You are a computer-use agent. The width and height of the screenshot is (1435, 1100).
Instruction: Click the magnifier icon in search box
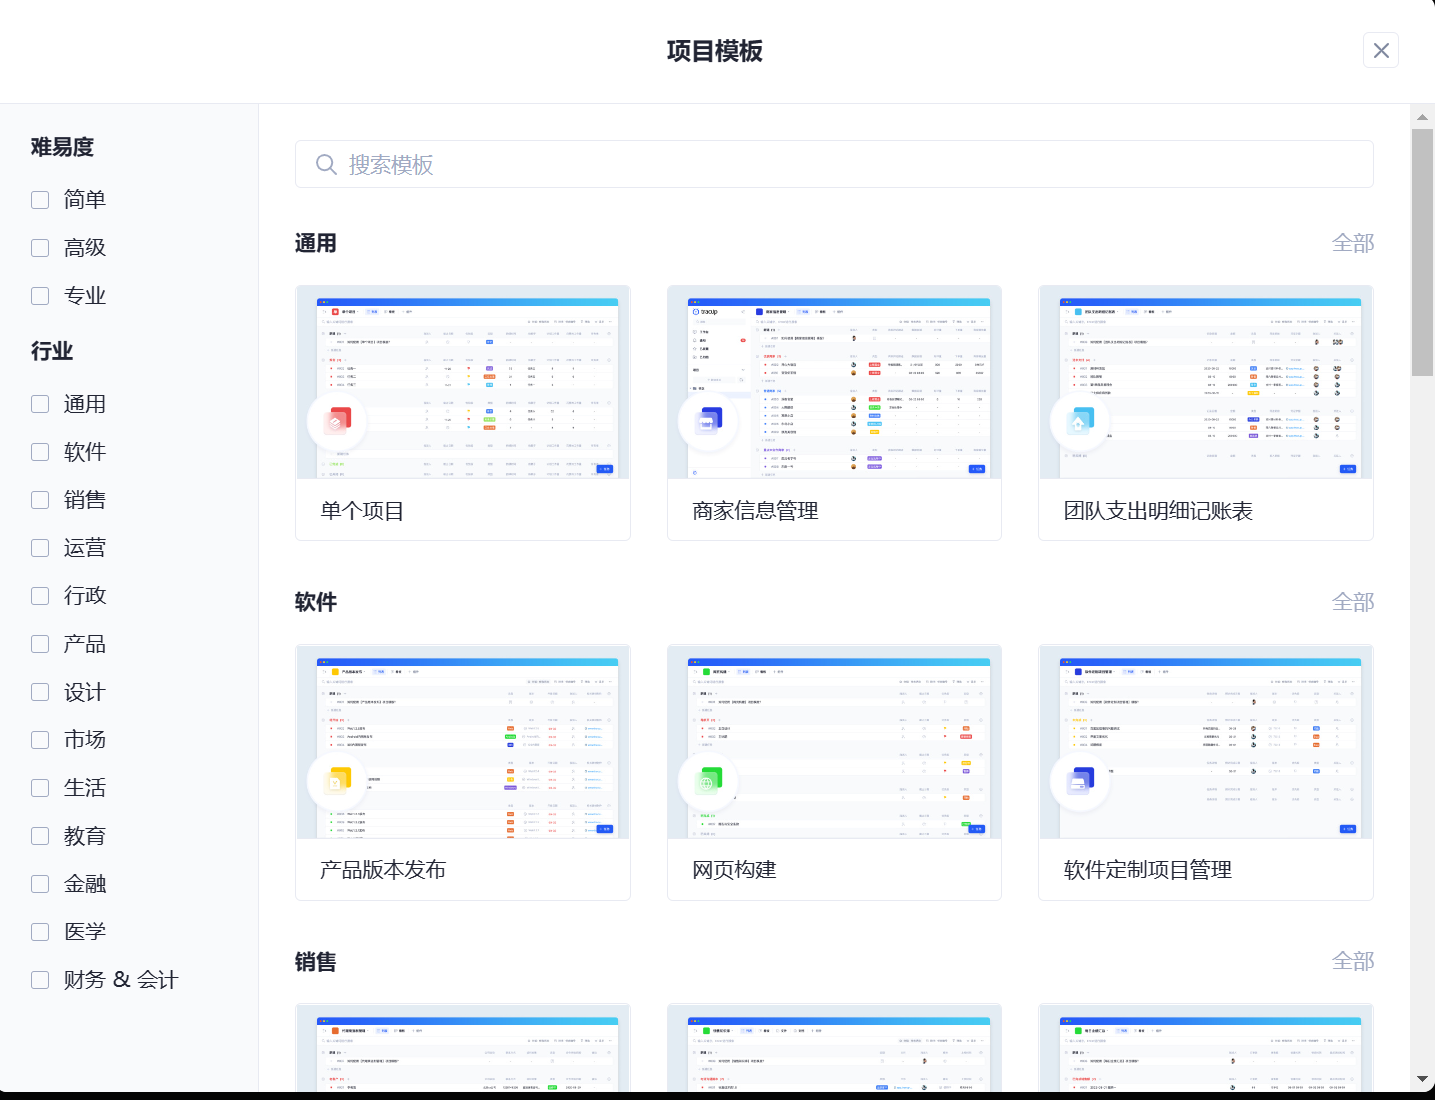tap(326, 165)
